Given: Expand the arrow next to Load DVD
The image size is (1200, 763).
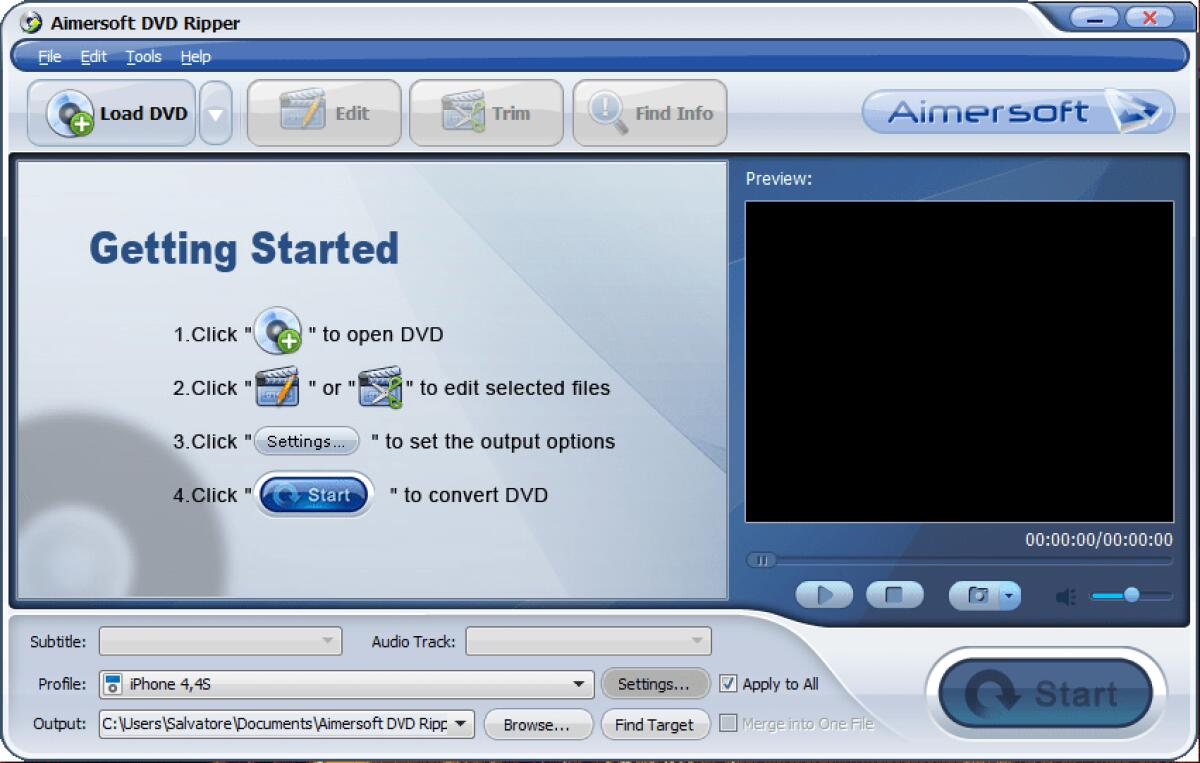Looking at the screenshot, I should click(x=216, y=113).
